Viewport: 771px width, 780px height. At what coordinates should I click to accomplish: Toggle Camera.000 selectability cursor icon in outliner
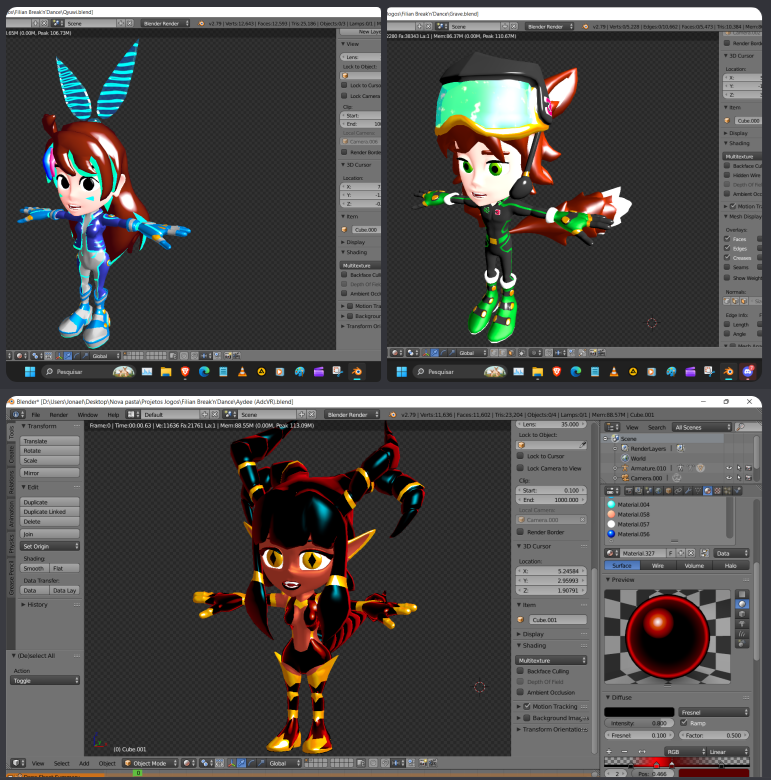739,478
